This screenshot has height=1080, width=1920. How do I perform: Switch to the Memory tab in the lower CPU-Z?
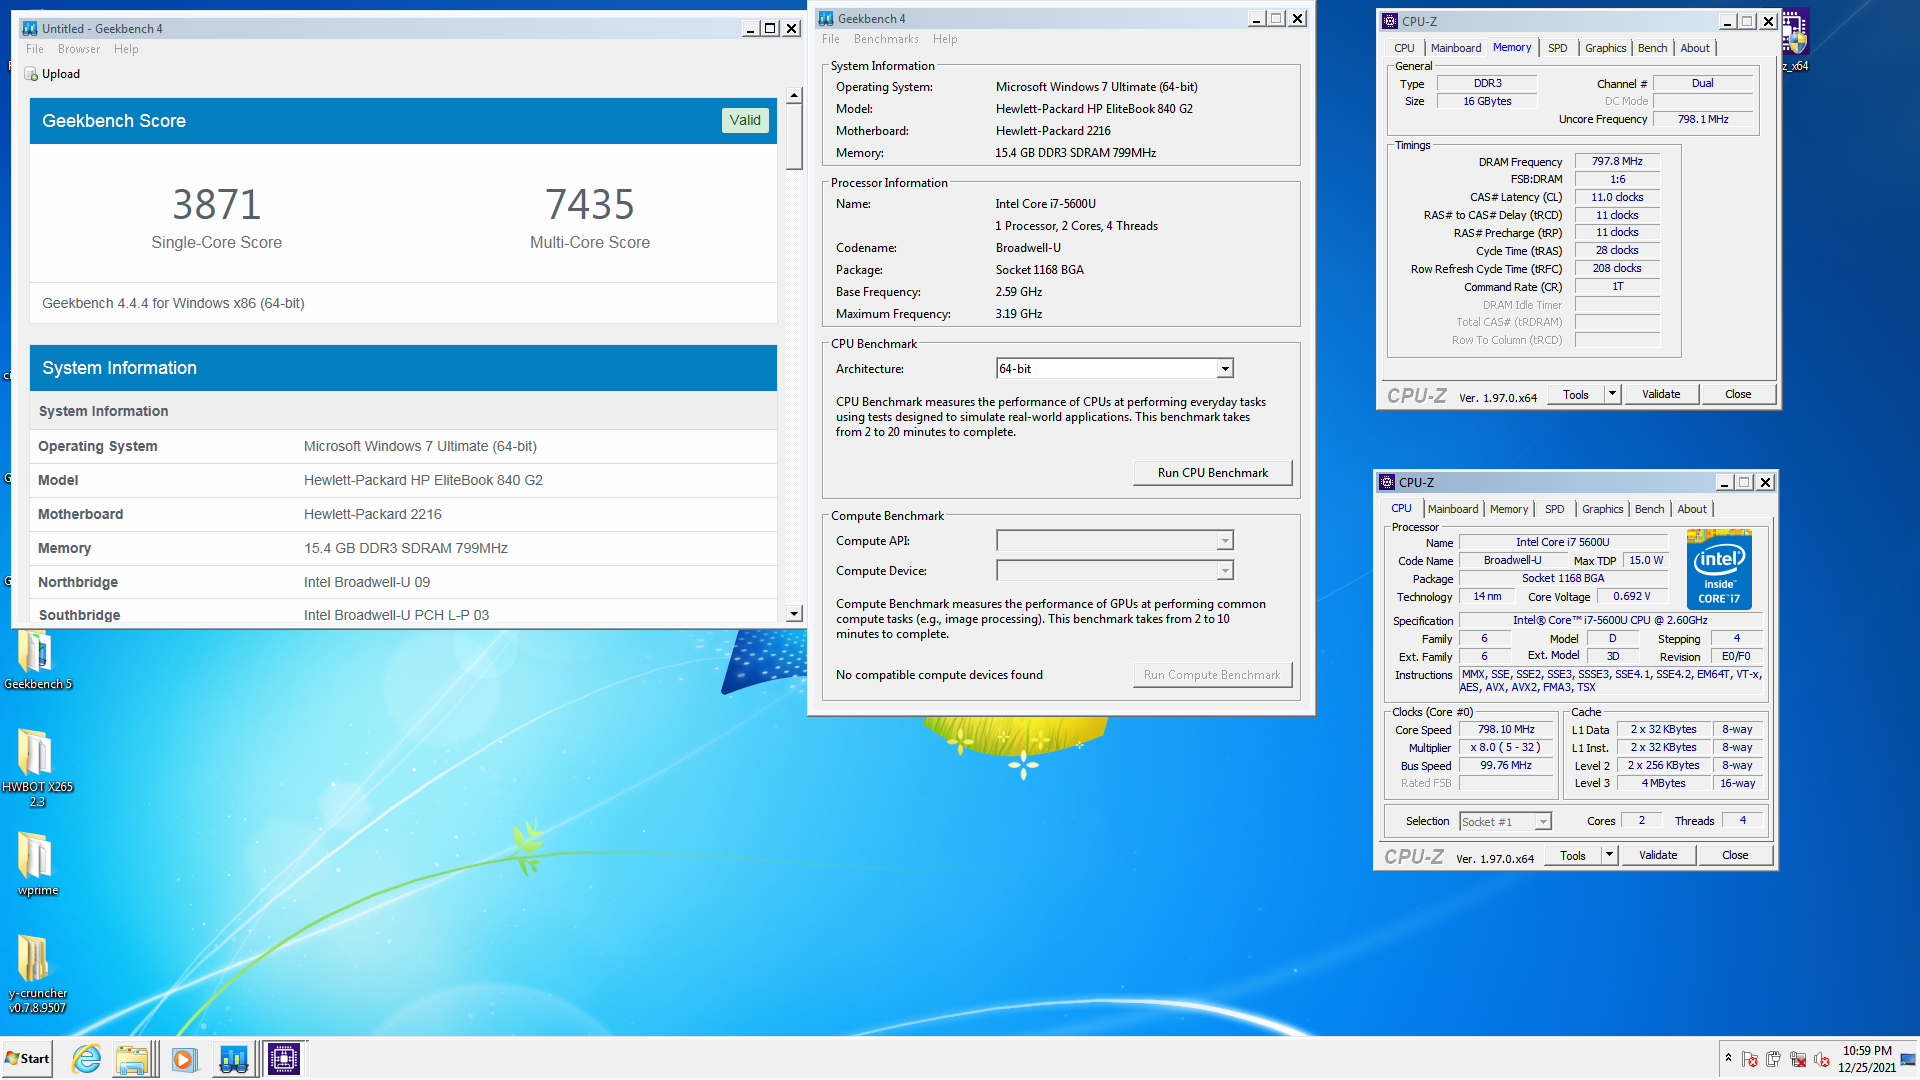(1509, 509)
